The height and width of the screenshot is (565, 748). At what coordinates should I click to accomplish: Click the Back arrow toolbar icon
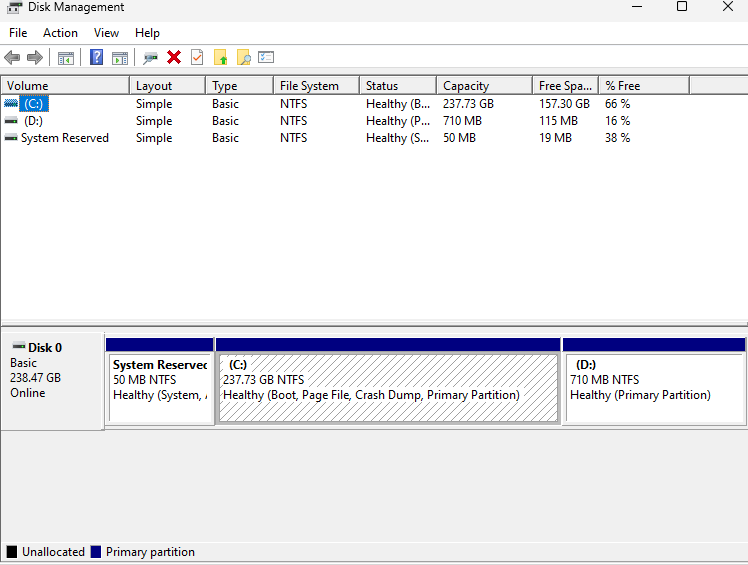click(x=12, y=58)
